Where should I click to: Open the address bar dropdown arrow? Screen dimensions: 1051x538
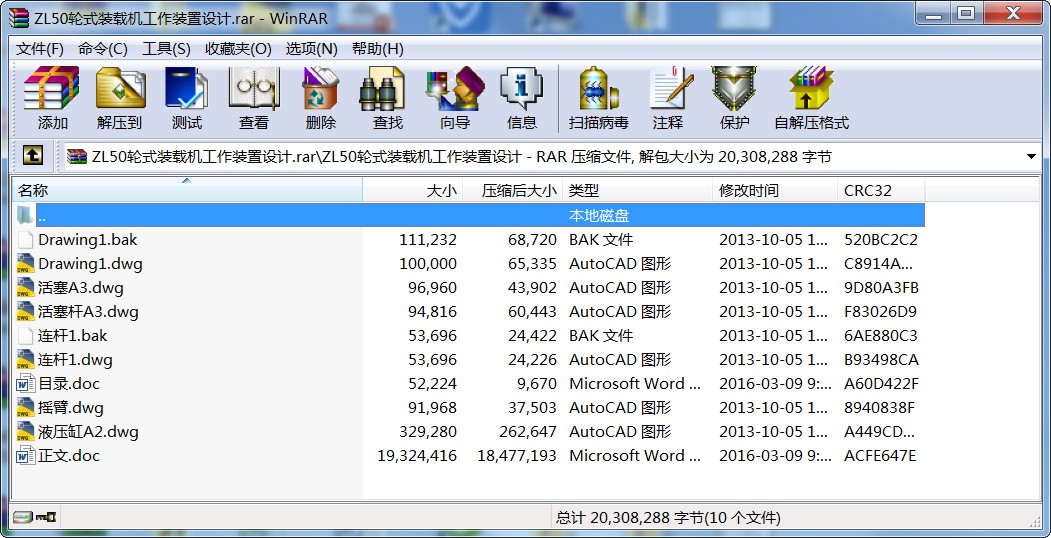pos(1031,157)
